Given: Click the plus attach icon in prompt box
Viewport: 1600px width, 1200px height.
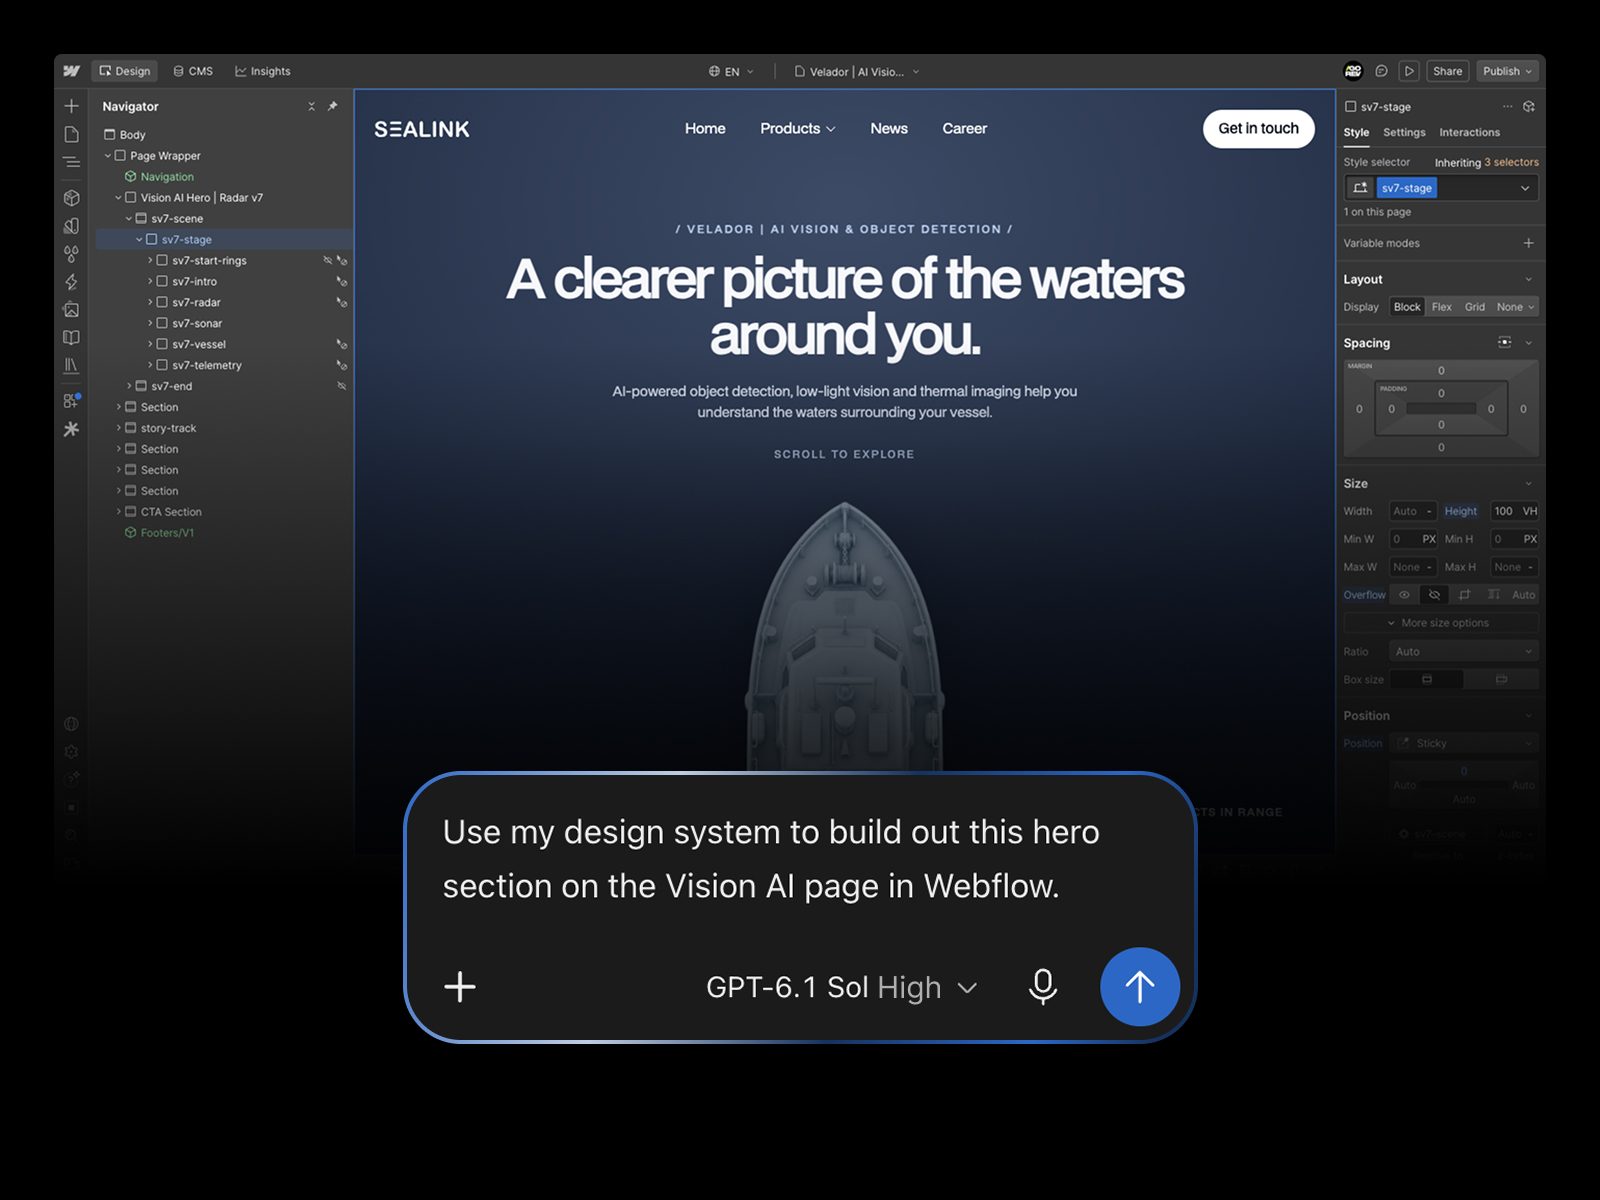Looking at the screenshot, I should 460,987.
